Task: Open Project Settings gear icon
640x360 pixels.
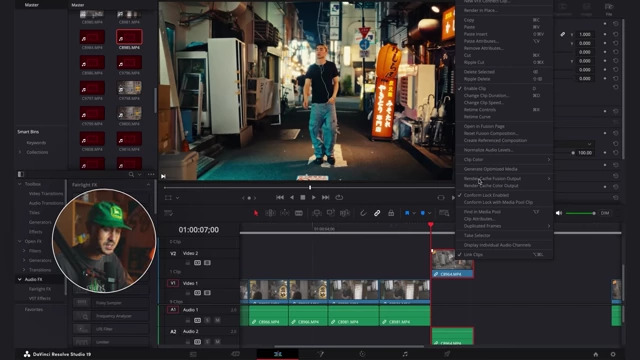Action: tap(613, 354)
